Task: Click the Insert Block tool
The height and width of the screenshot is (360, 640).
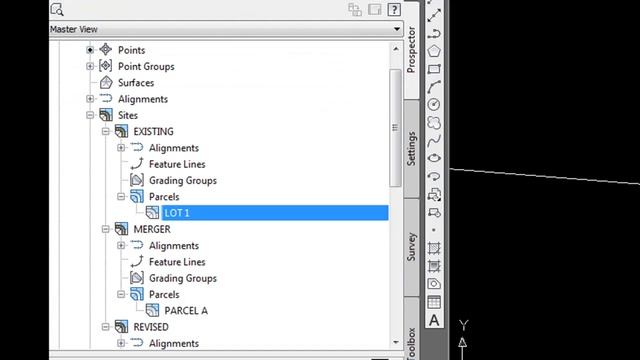Action: tap(434, 195)
